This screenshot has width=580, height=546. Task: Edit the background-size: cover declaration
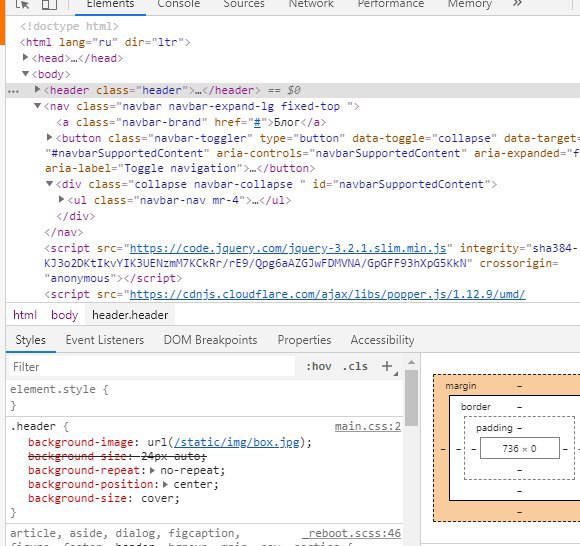coord(104,499)
